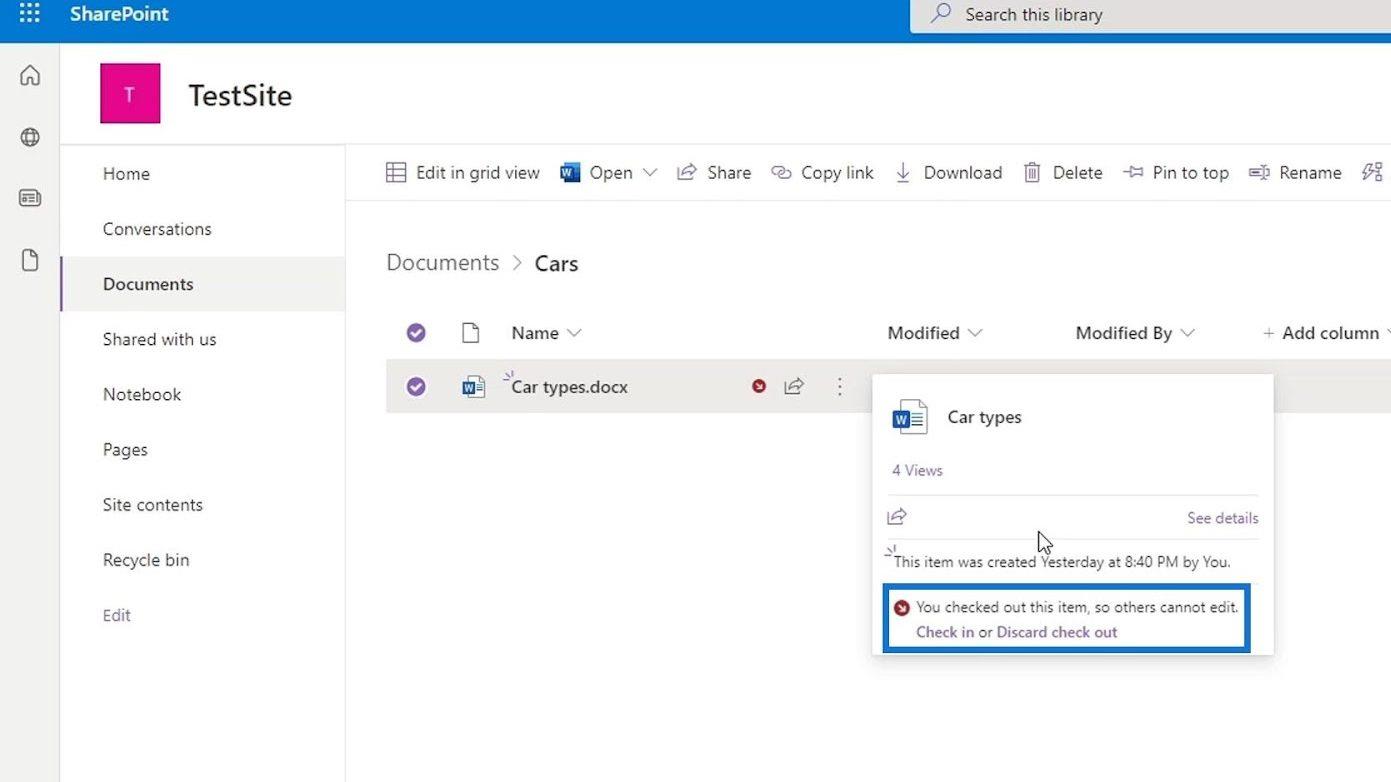Deselect Car types.docx row checkbox
1391x782 pixels.
pos(416,387)
